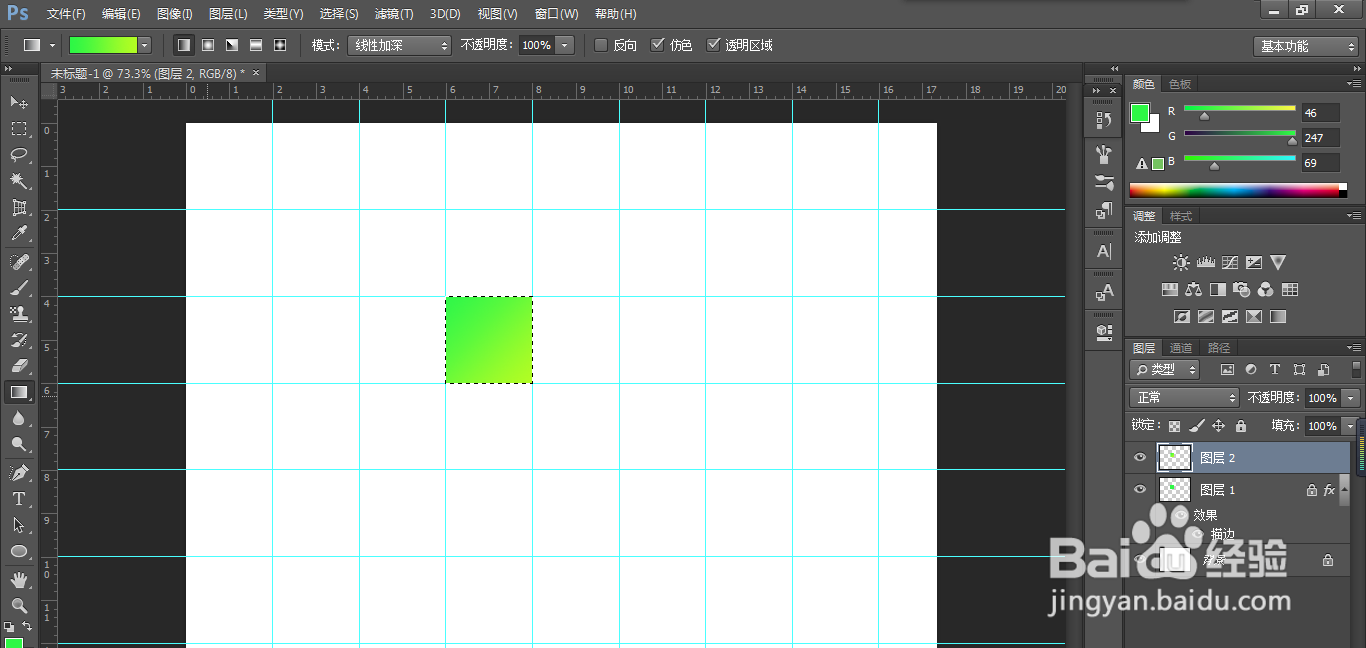The width and height of the screenshot is (1366, 648).
Task: Choose the Reflected gradient style
Action: coord(256,45)
